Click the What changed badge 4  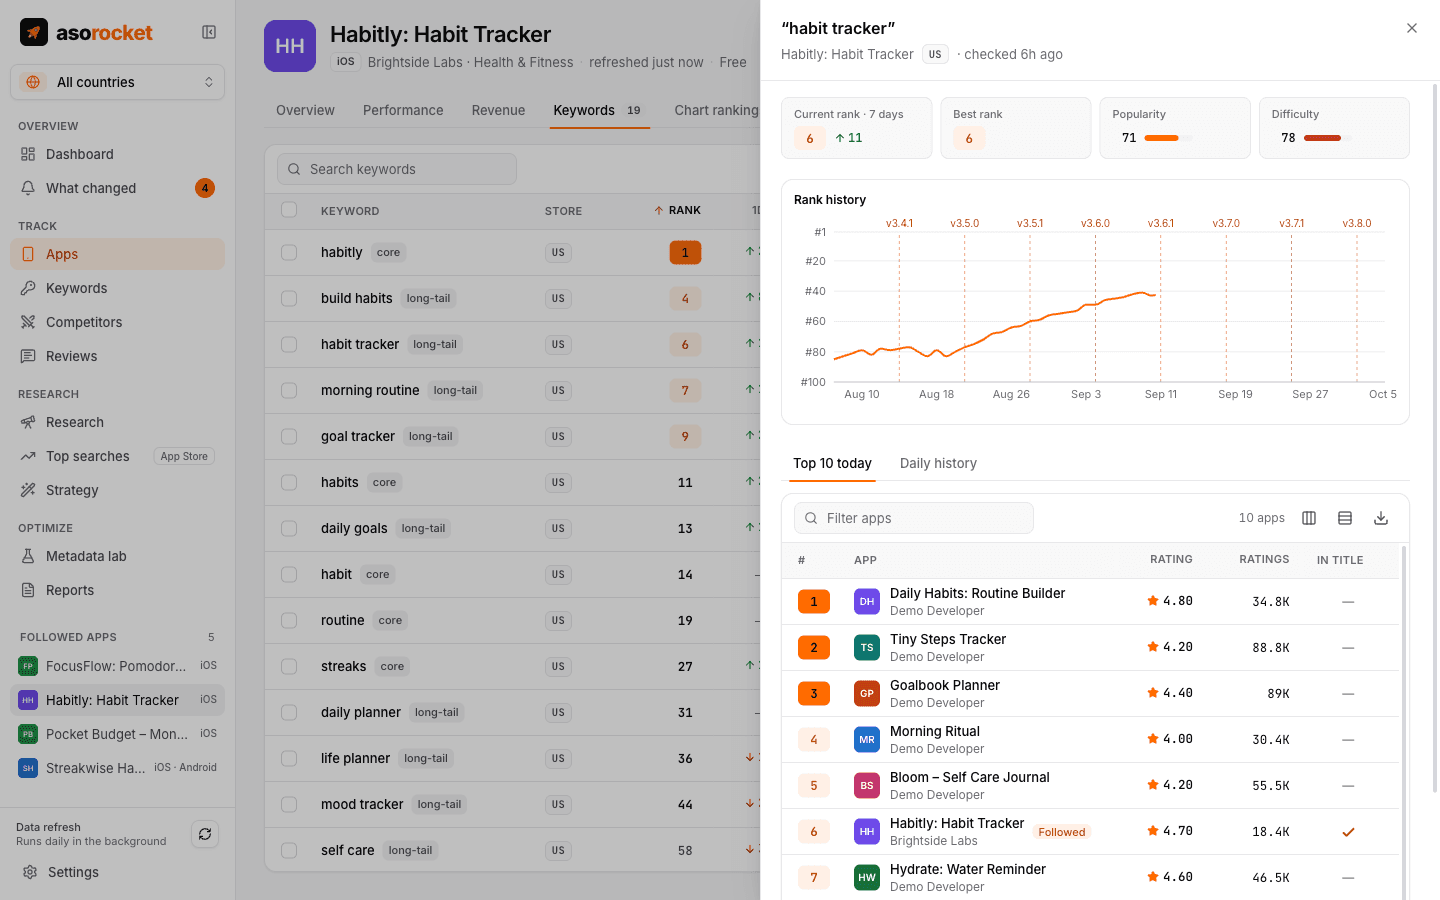(x=205, y=188)
